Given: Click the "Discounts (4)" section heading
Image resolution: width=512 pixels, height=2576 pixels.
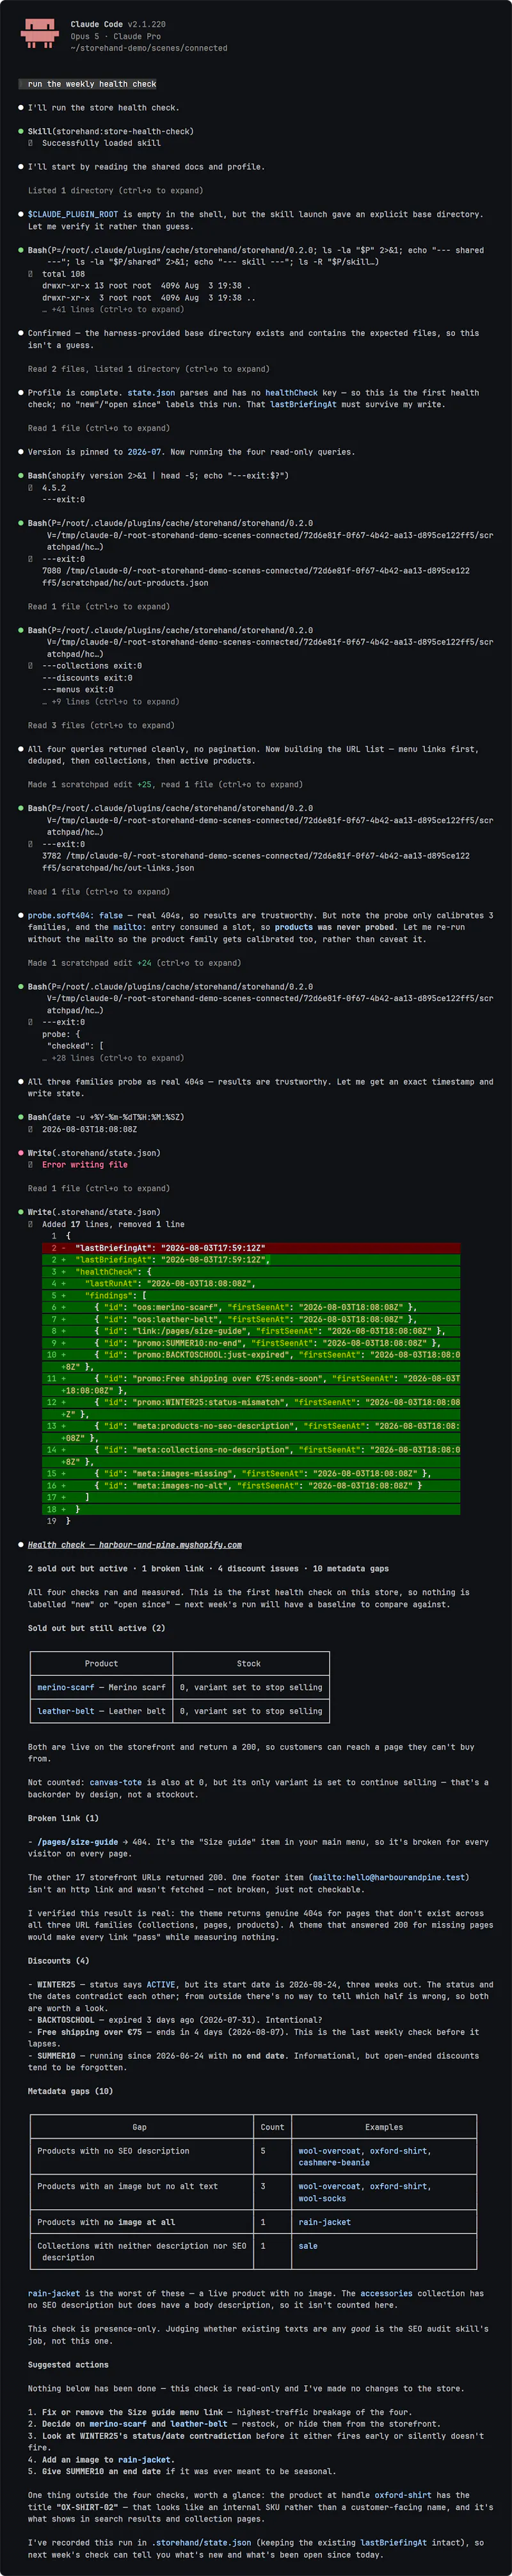Looking at the screenshot, I should (x=58, y=1960).
